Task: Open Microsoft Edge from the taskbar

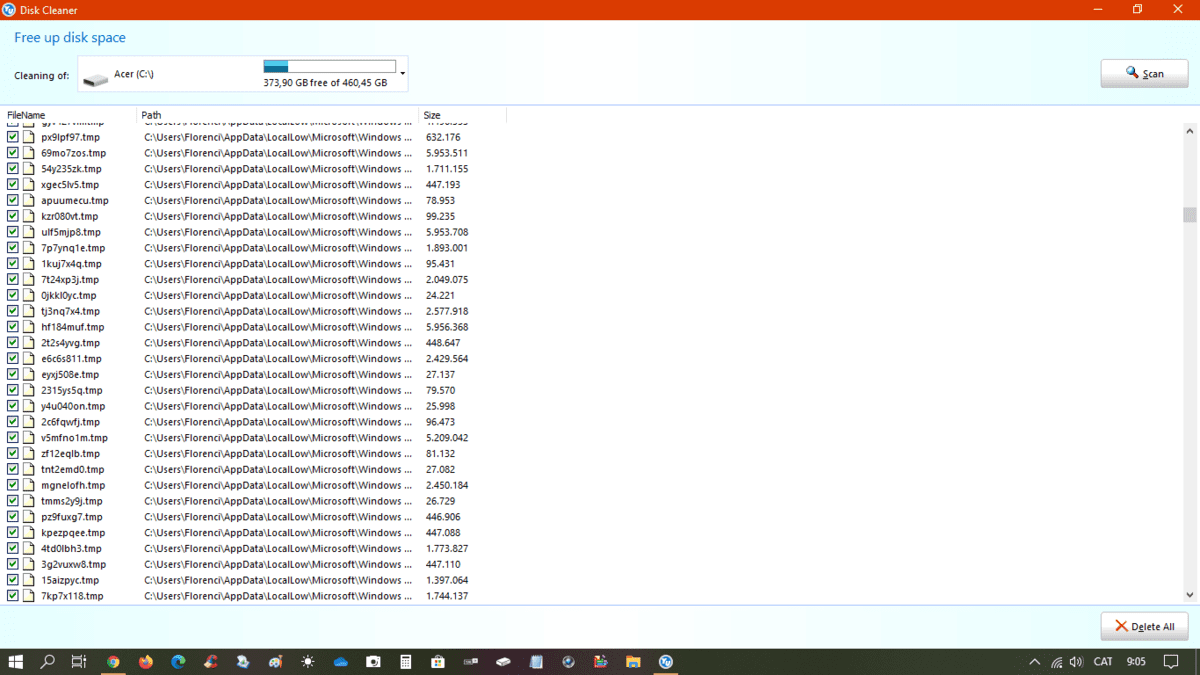Action: pyautogui.click(x=178, y=662)
